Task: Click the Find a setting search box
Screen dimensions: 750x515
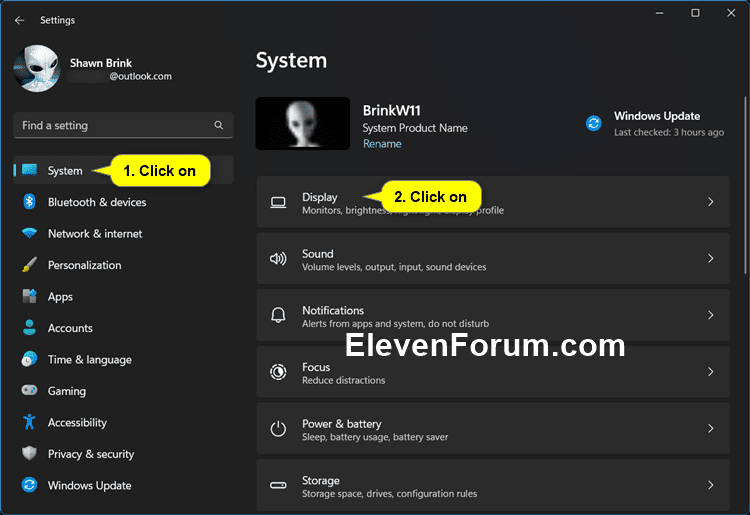Action: pos(123,125)
